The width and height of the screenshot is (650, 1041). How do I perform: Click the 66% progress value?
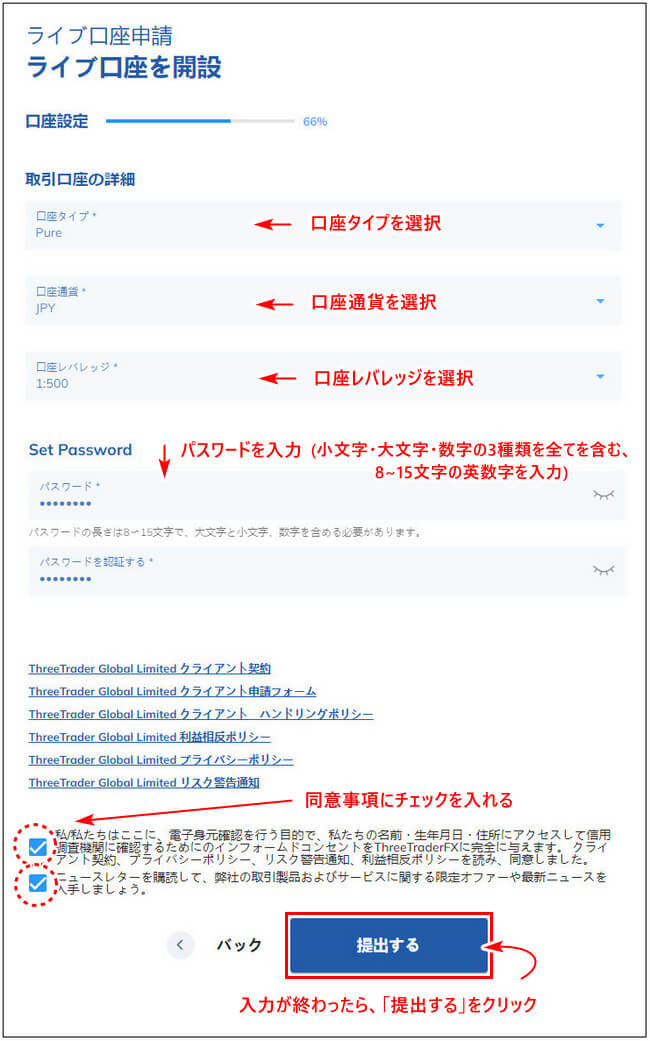315,122
